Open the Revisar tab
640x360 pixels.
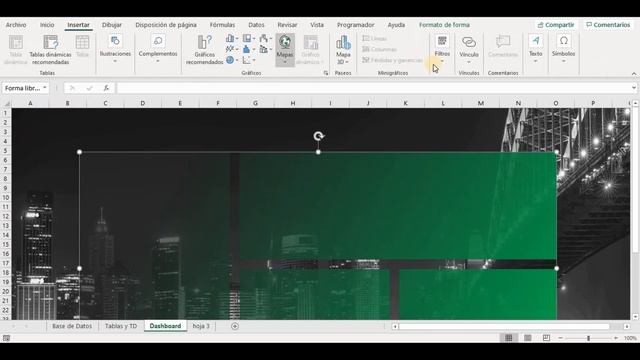point(287,25)
